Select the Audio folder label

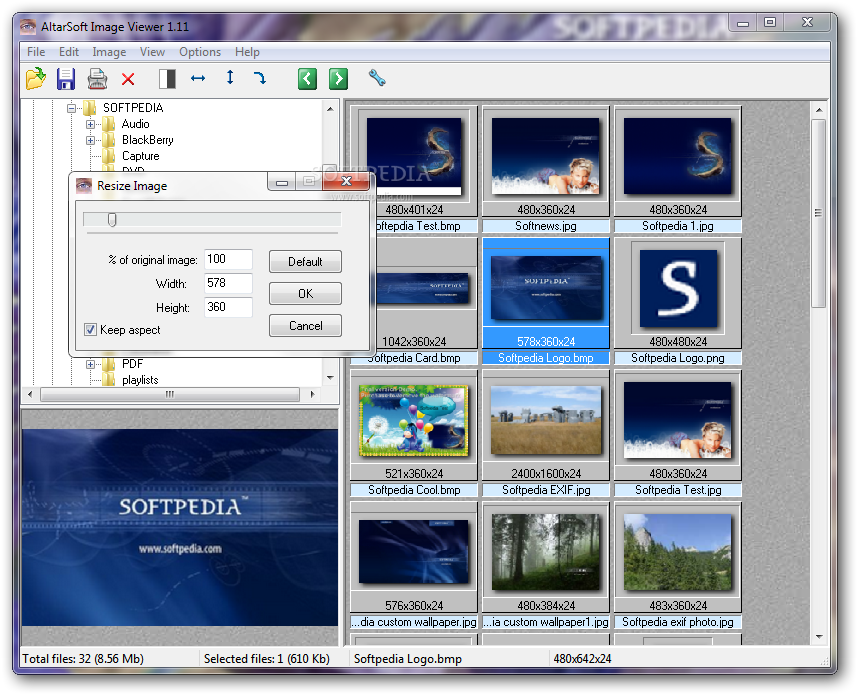pos(135,124)
